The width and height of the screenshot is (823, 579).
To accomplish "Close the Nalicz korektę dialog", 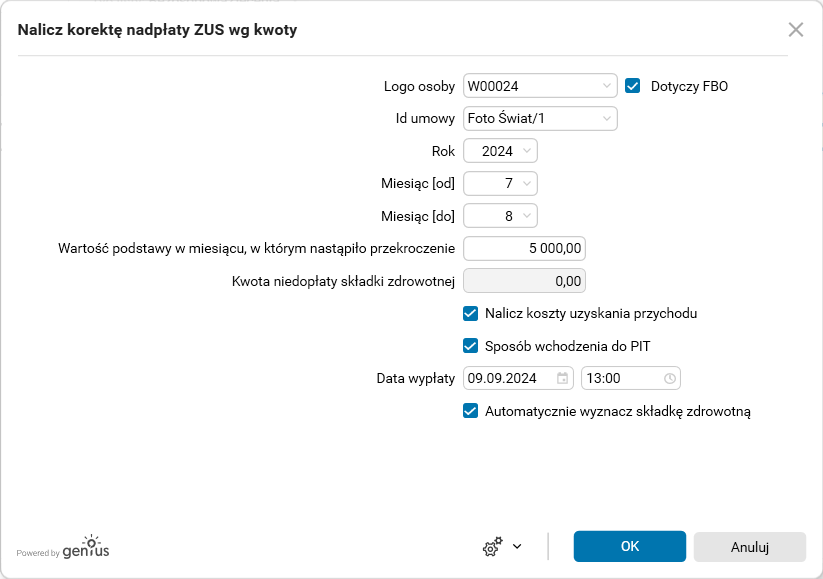I will [x=796, y=30].
